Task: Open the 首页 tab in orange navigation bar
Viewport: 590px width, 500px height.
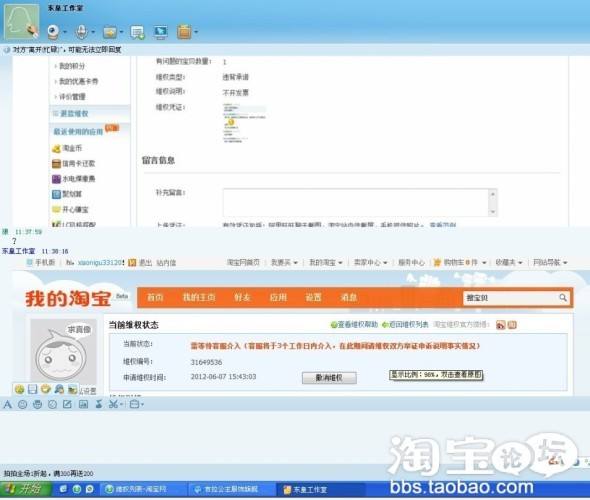Action: 155,297
